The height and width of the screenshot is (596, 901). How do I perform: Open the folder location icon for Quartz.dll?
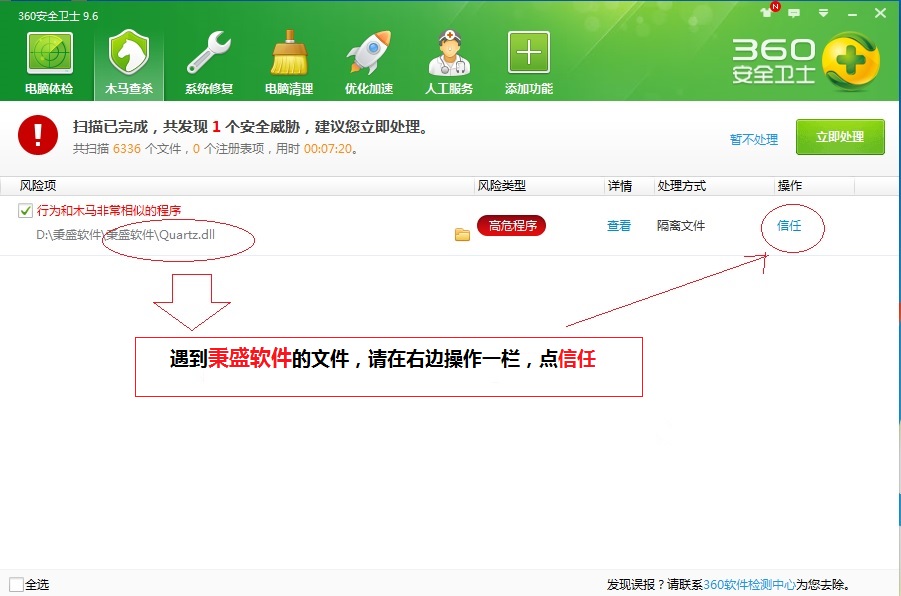click(462, 234)
